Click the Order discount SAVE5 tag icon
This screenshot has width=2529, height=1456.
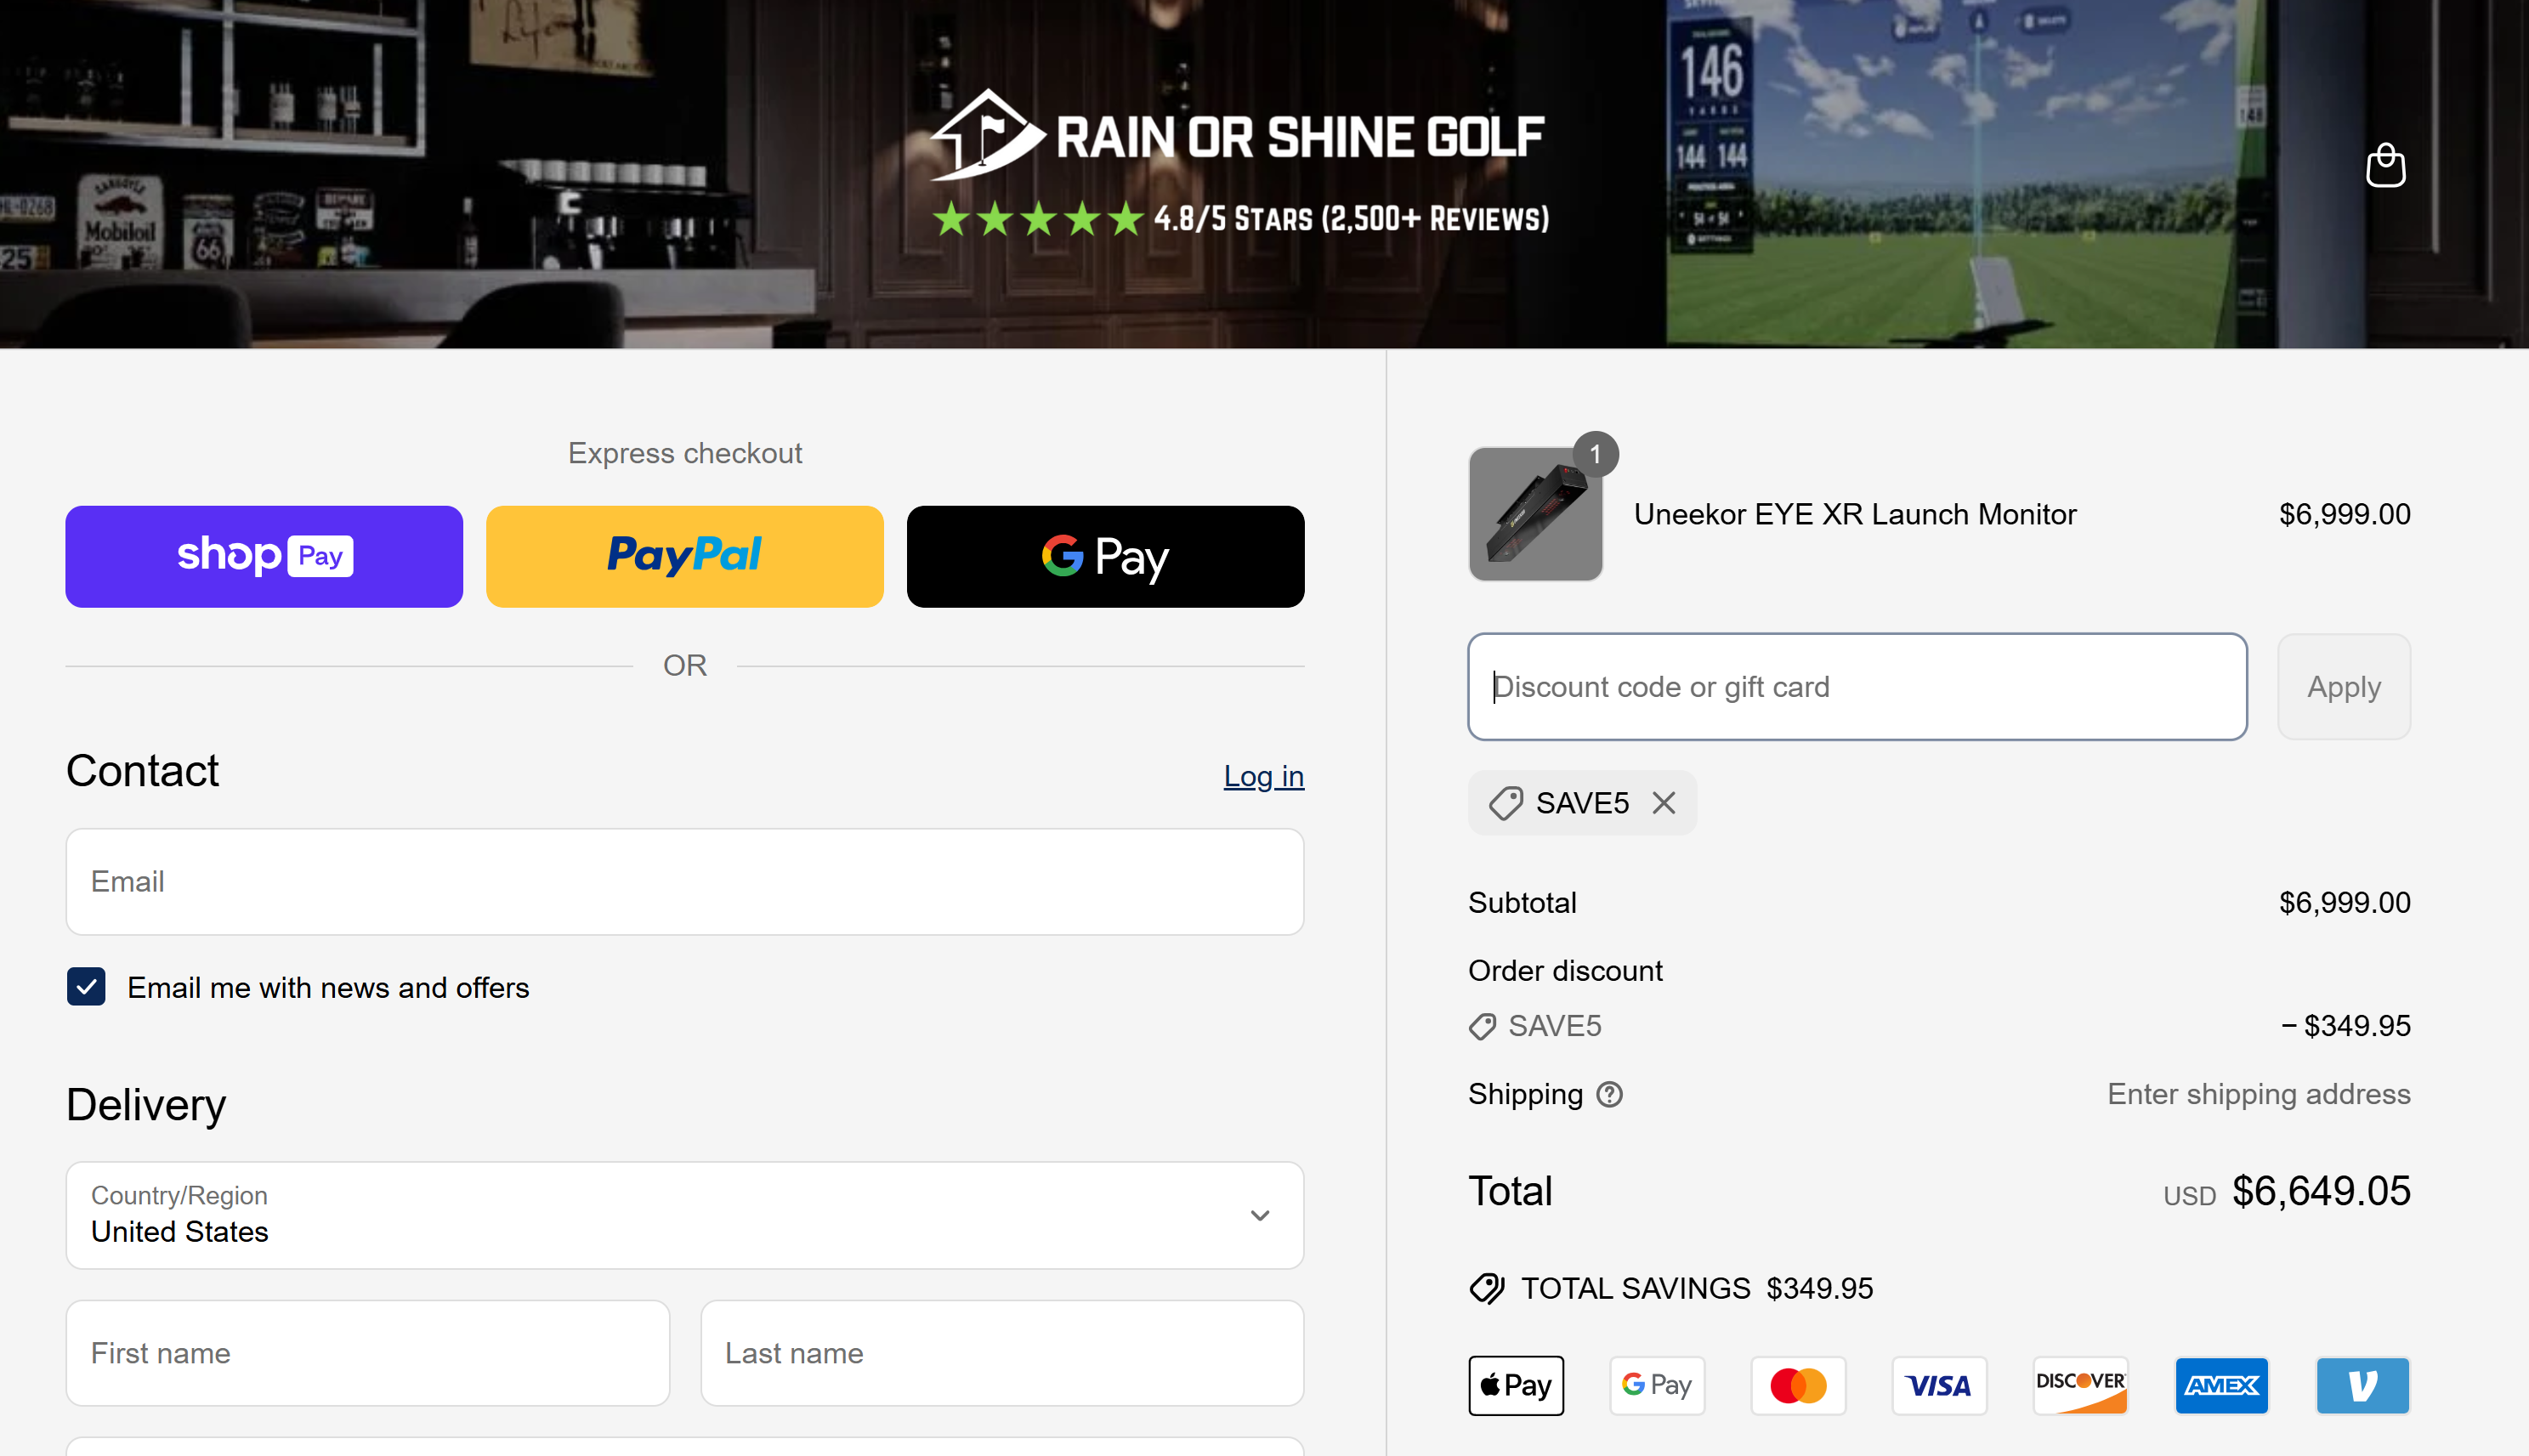1482,1026
